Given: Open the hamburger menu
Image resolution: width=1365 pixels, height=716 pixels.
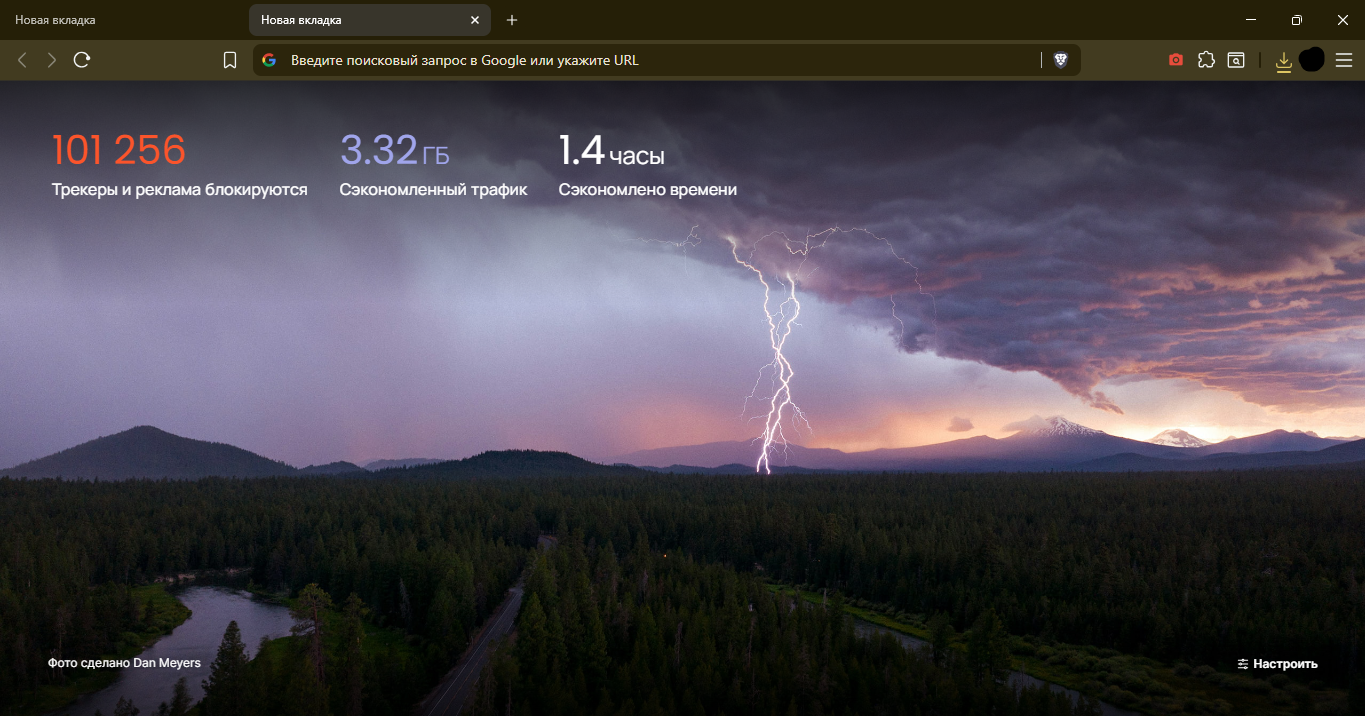Looking at the screenshot, I should [x=1344, y=60].
